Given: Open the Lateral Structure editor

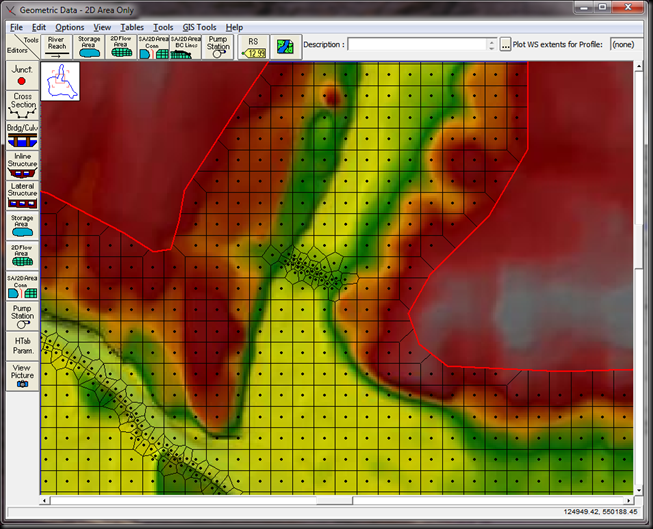Looking at the screenshot, I should coord(22,194).
